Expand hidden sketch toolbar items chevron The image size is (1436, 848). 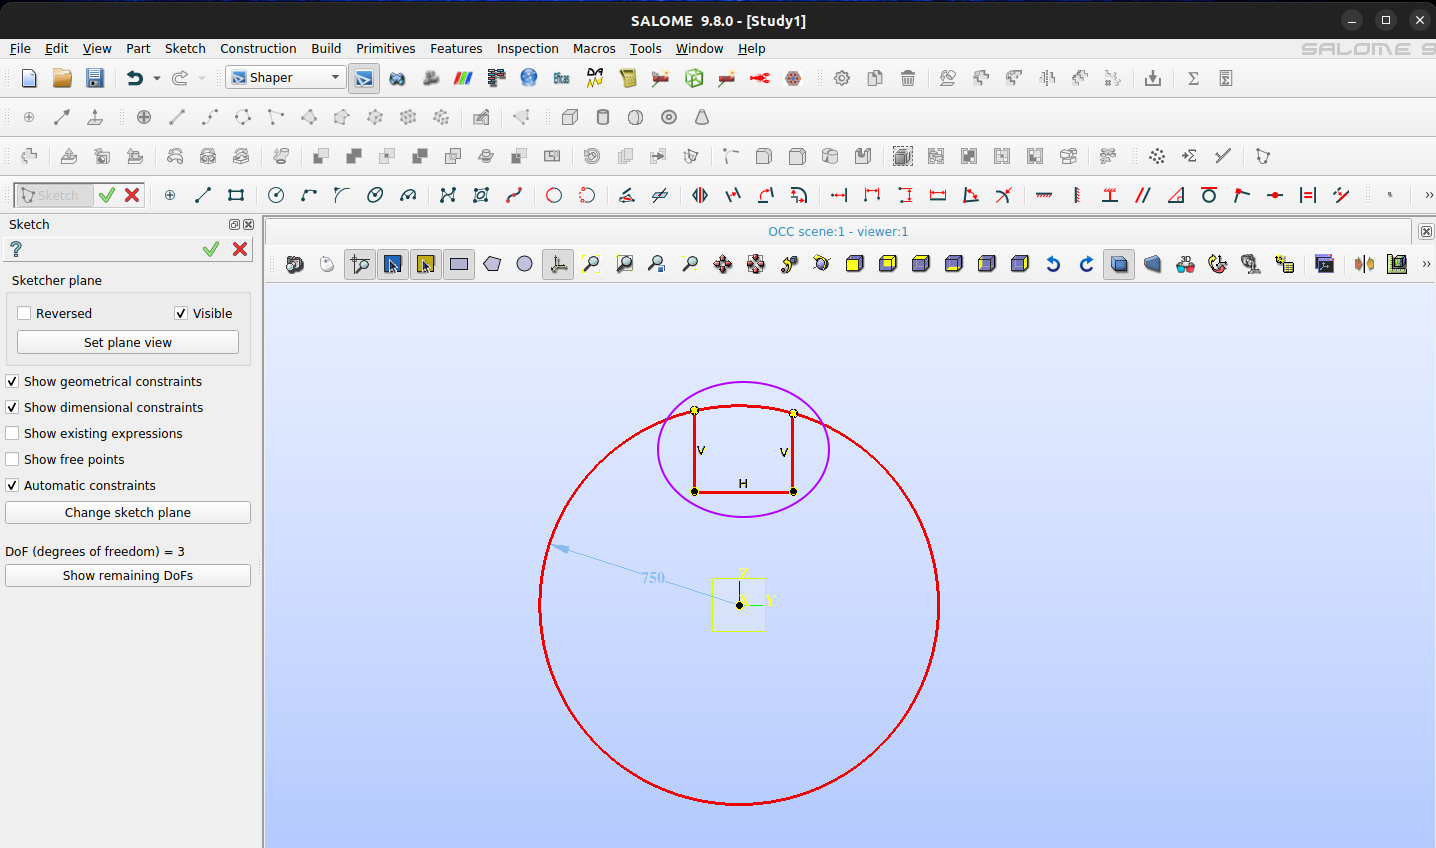(1428, 195)
